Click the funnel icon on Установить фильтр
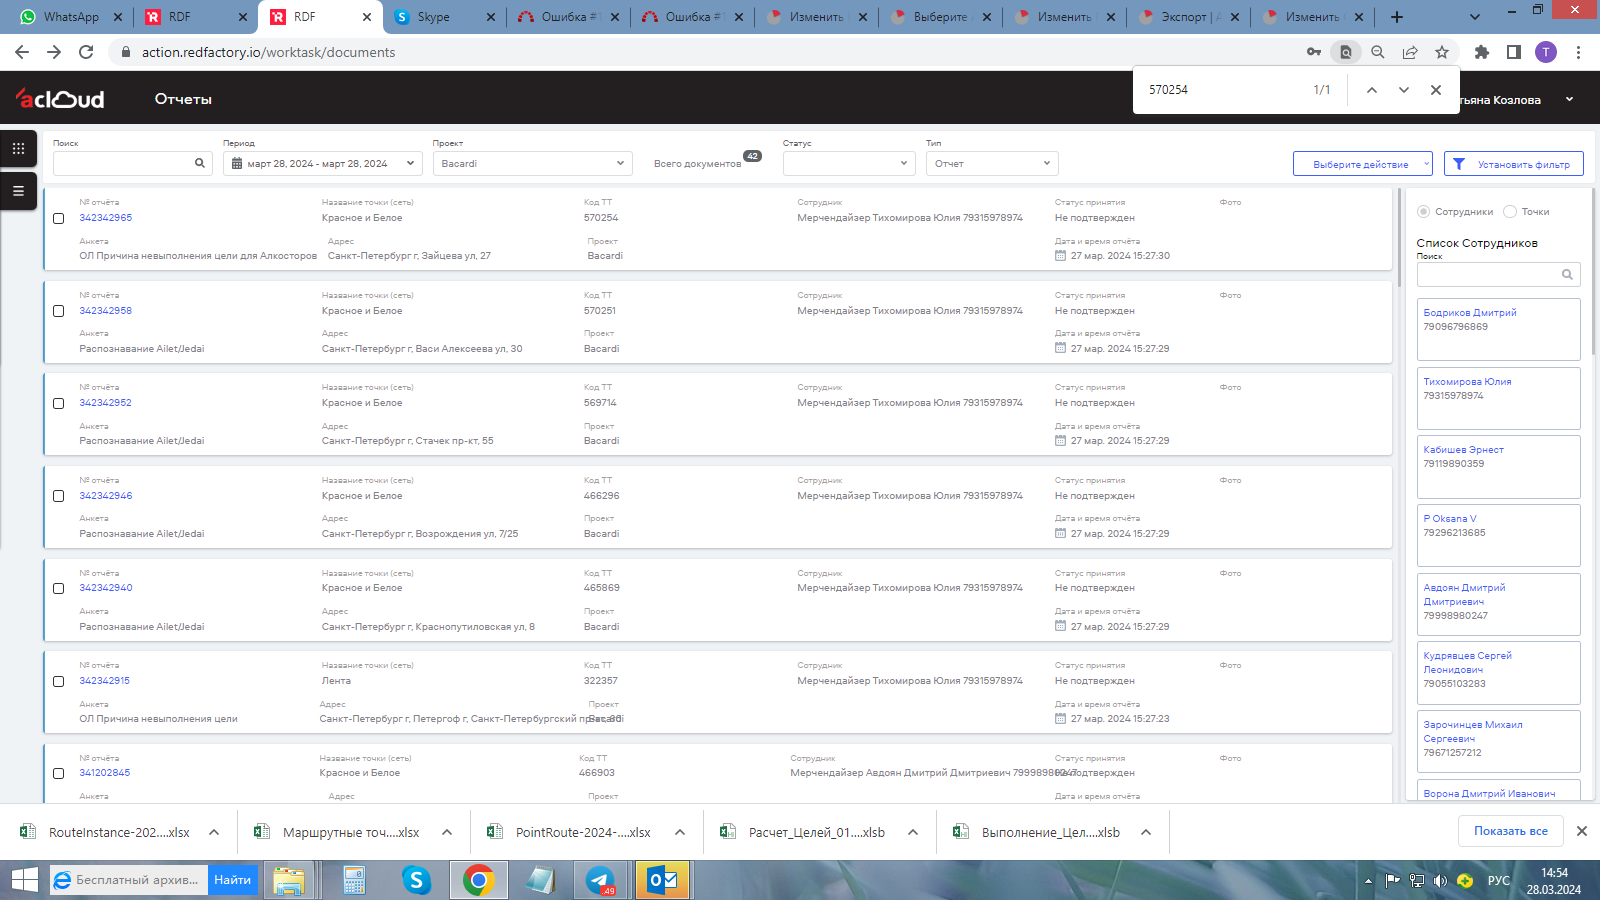 1459,164
